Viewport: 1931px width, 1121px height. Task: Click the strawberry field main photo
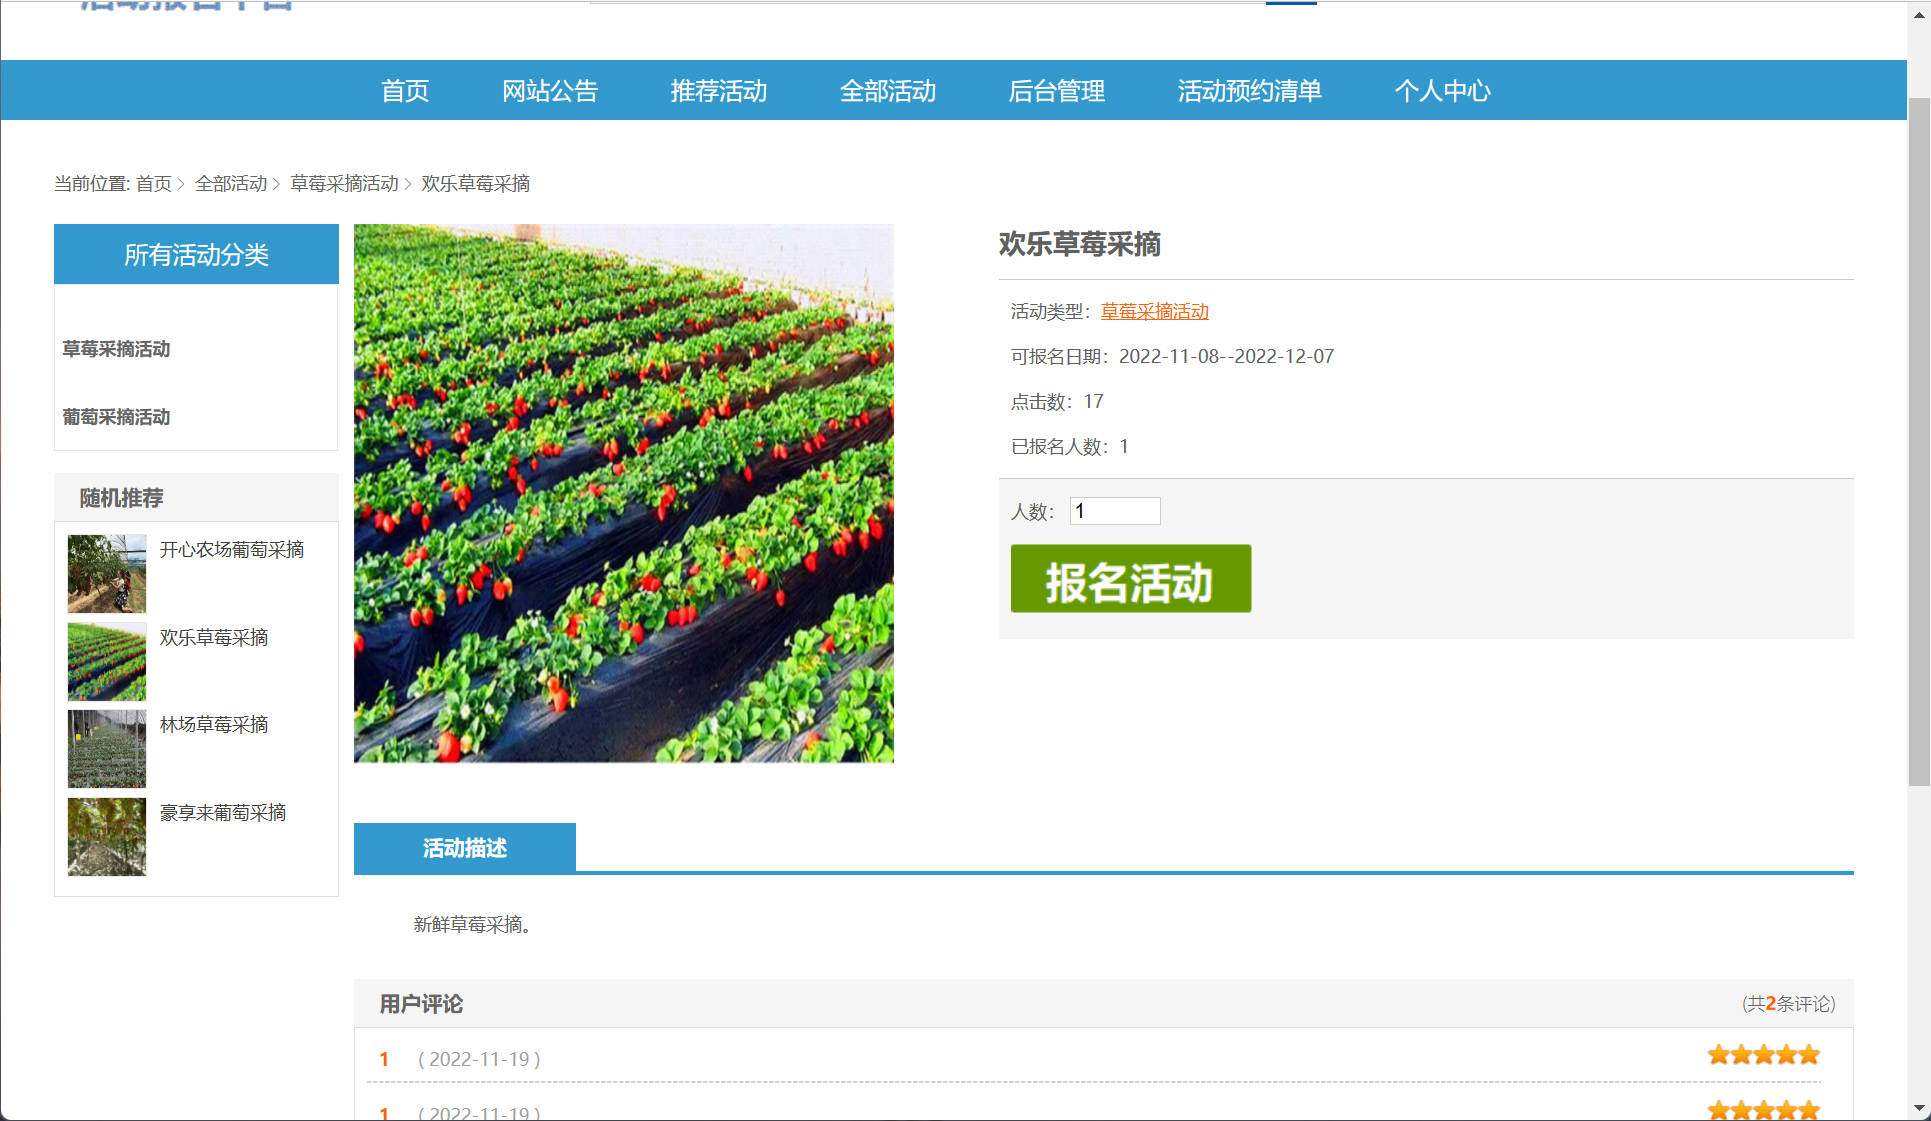coord(623,492)
